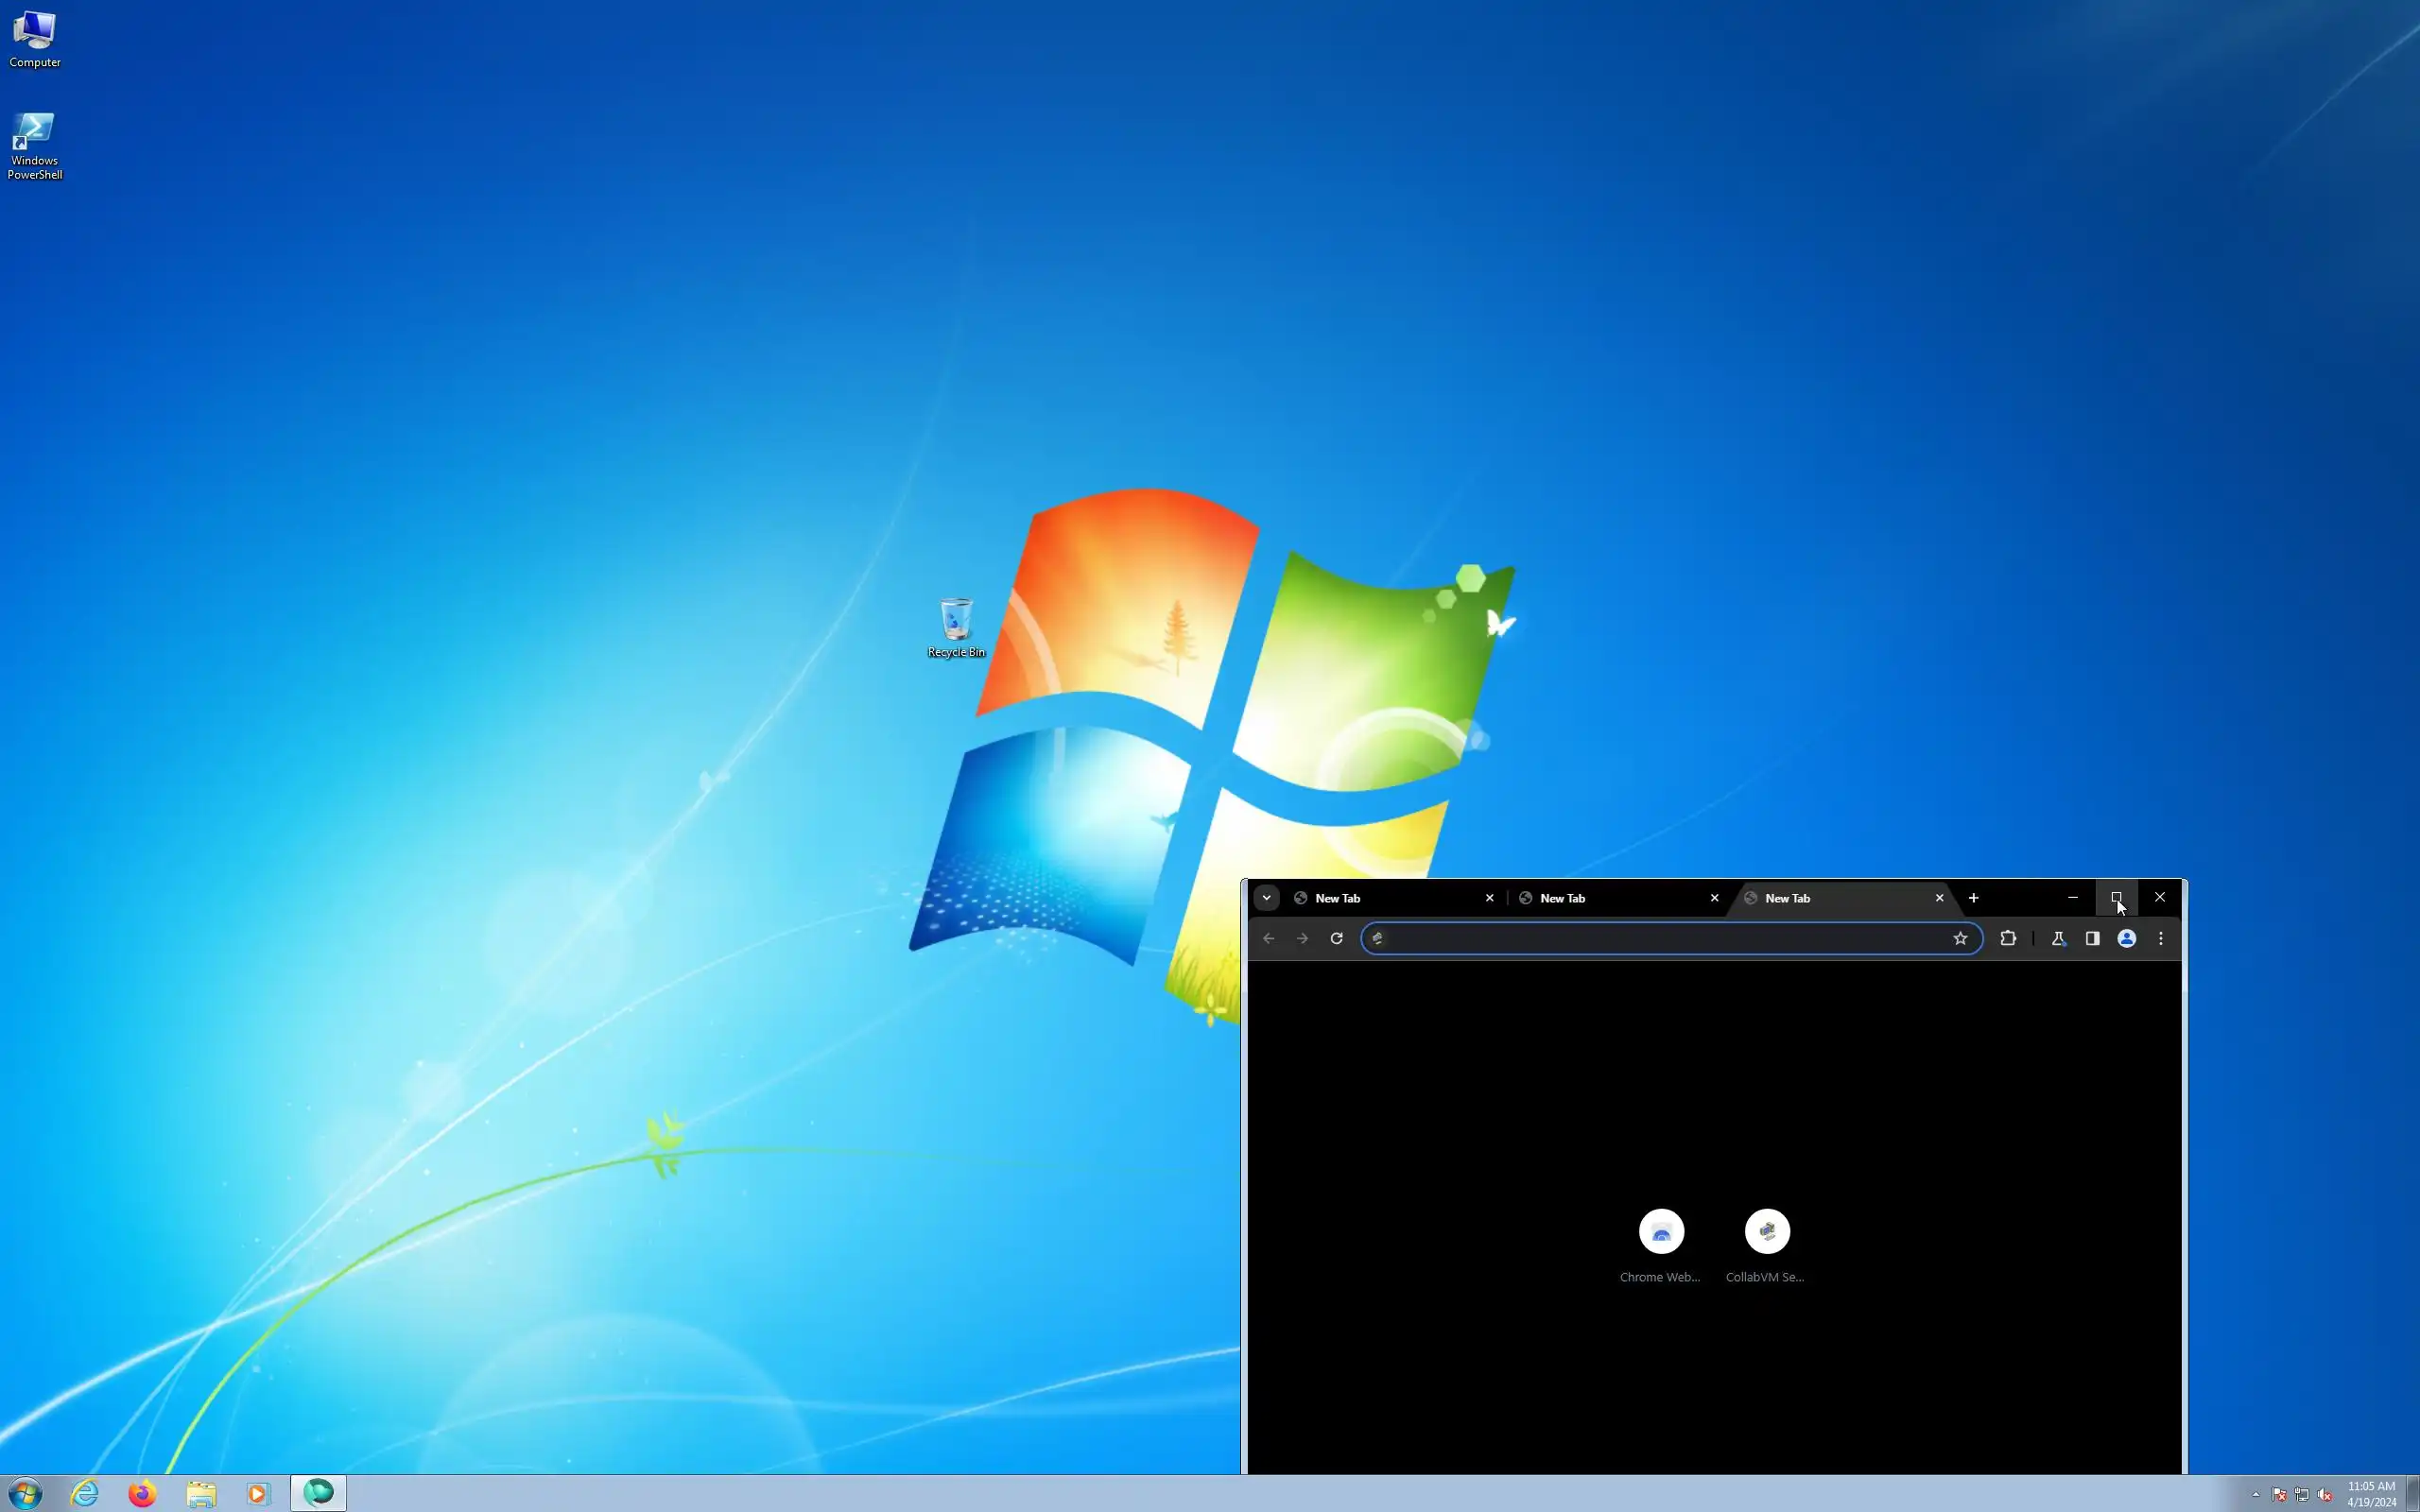
Task: Open the Recycle Bin desktop icon
Action: pyautogui.click(x=956, y=620)
